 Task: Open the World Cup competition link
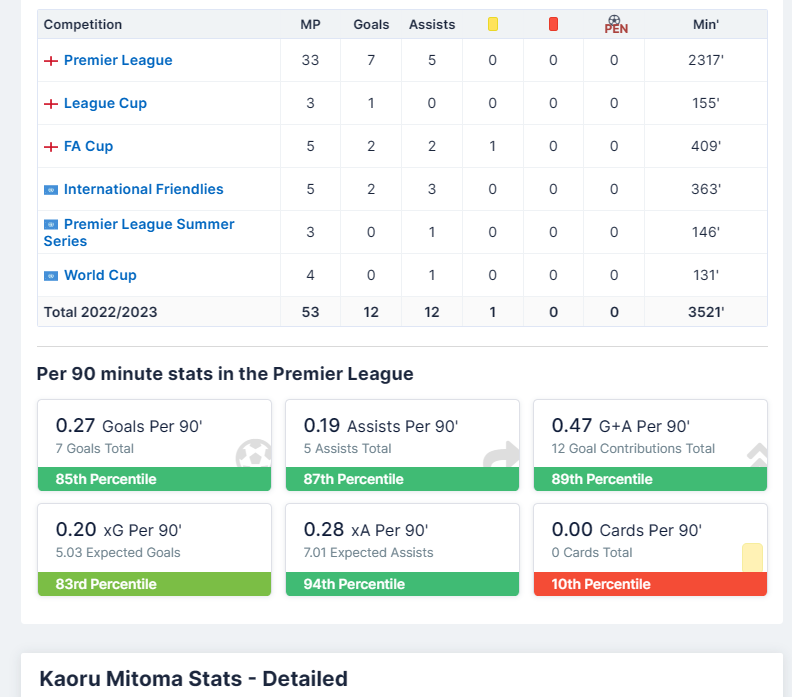pyautogui.click(x=100, y=275)
